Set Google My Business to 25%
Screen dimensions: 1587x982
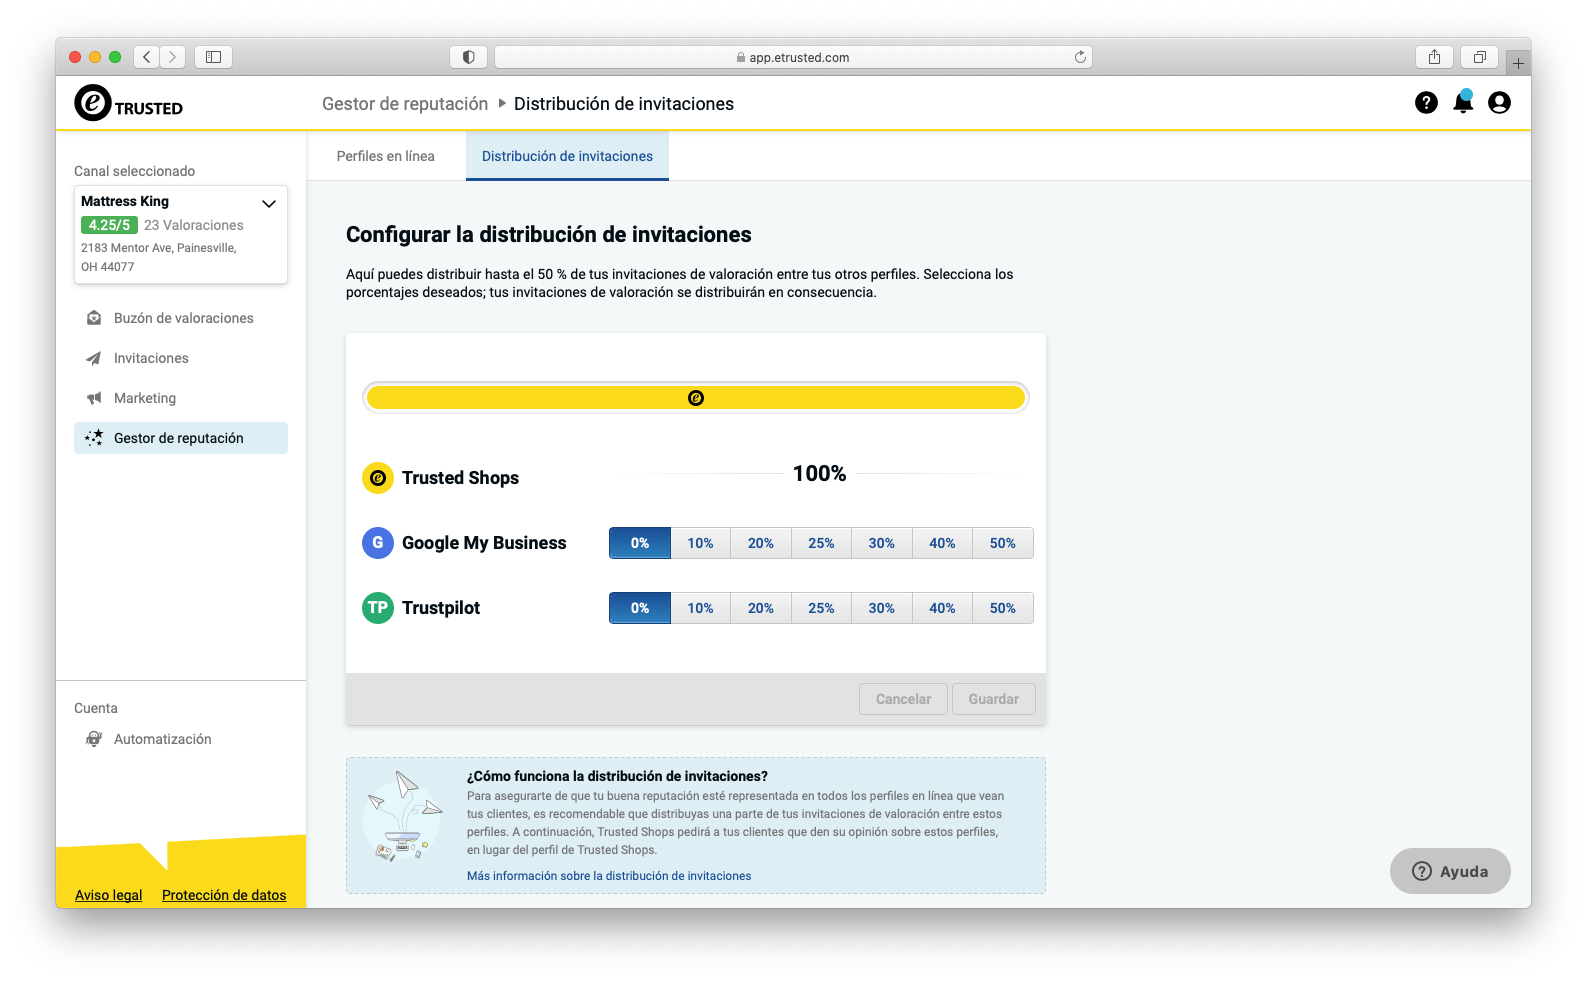[821, 543]
